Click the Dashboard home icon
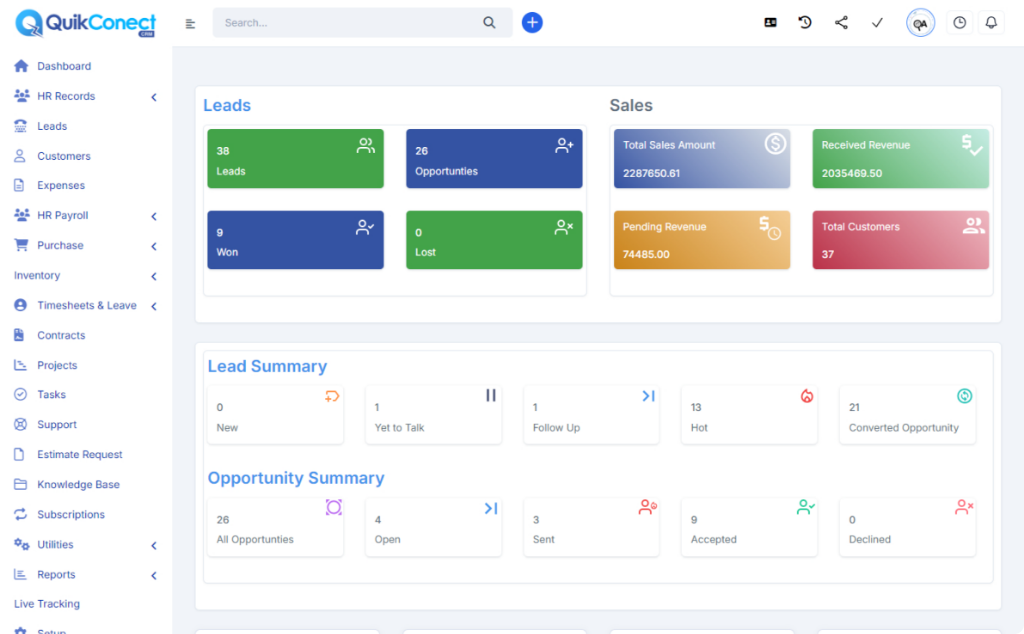 coord(21,66)
